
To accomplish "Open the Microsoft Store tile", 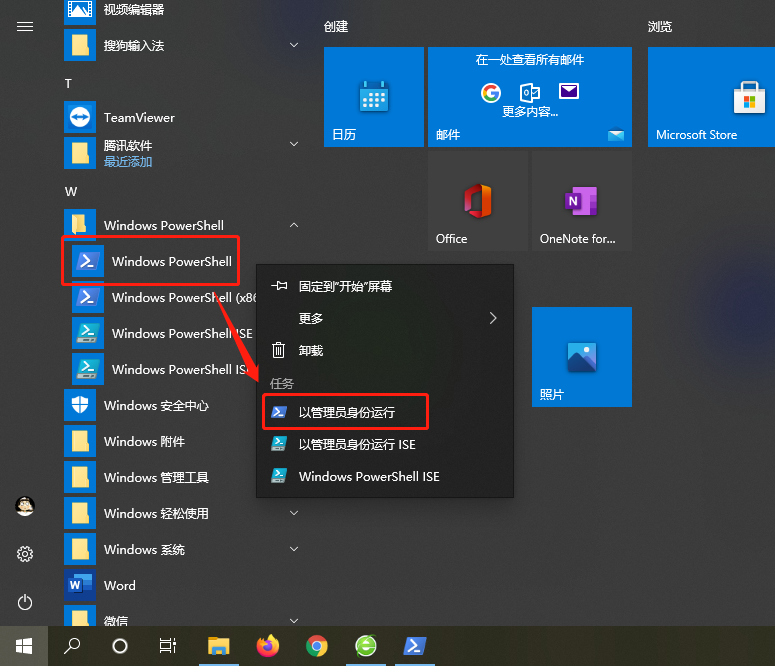I will [712, 97].
